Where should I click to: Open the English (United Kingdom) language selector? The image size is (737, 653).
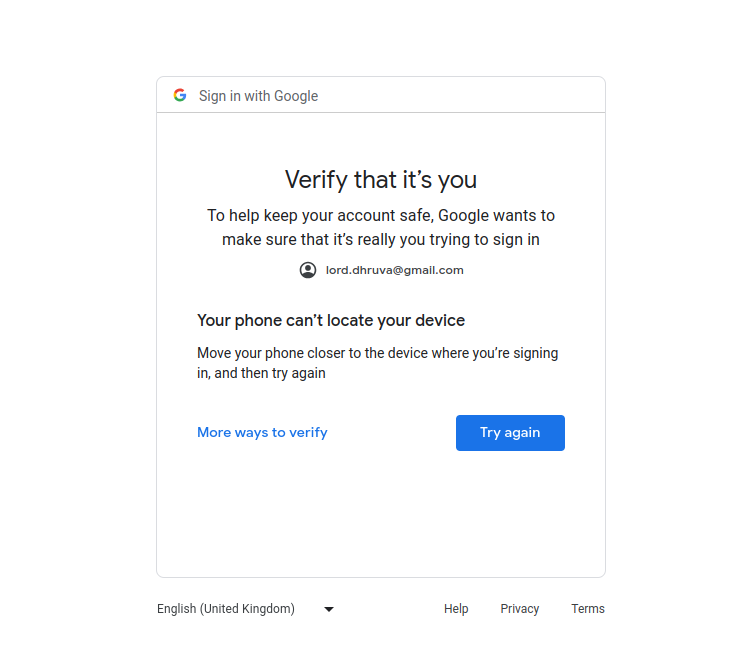[x=226, y=609]
